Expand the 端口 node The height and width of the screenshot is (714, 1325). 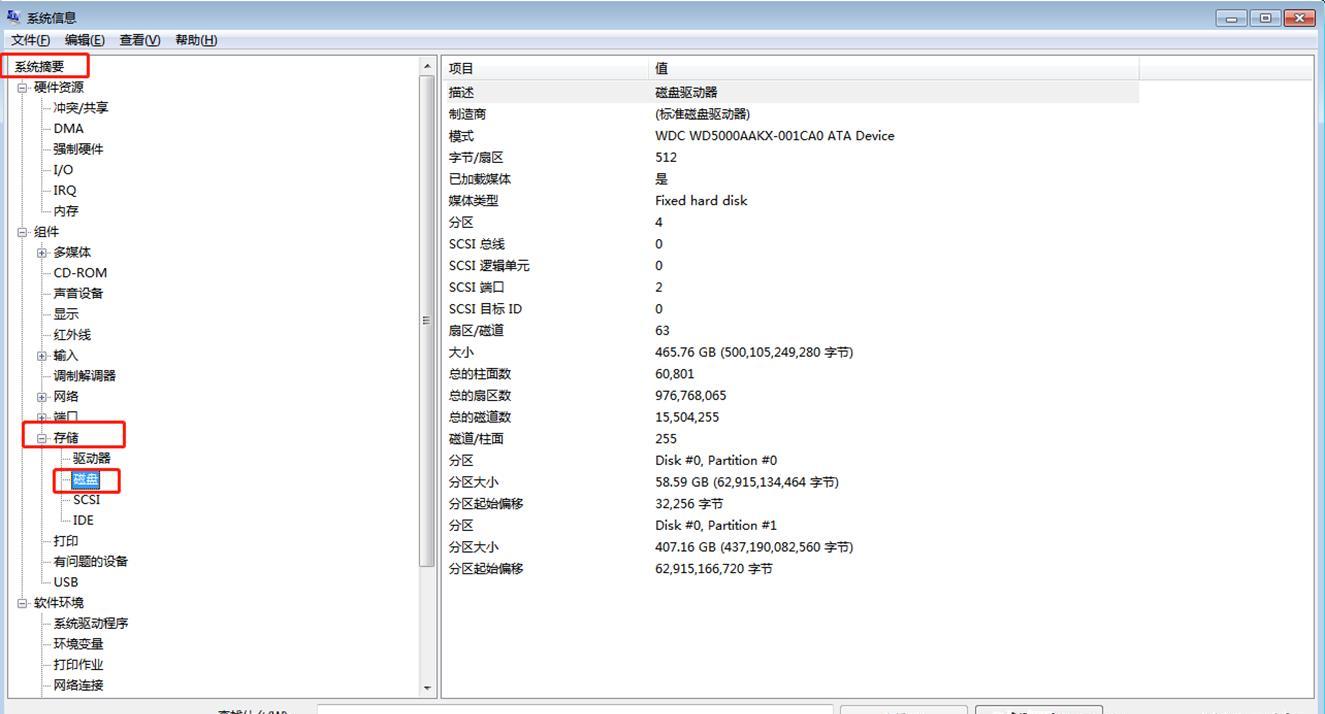click(x=42, y=417)
